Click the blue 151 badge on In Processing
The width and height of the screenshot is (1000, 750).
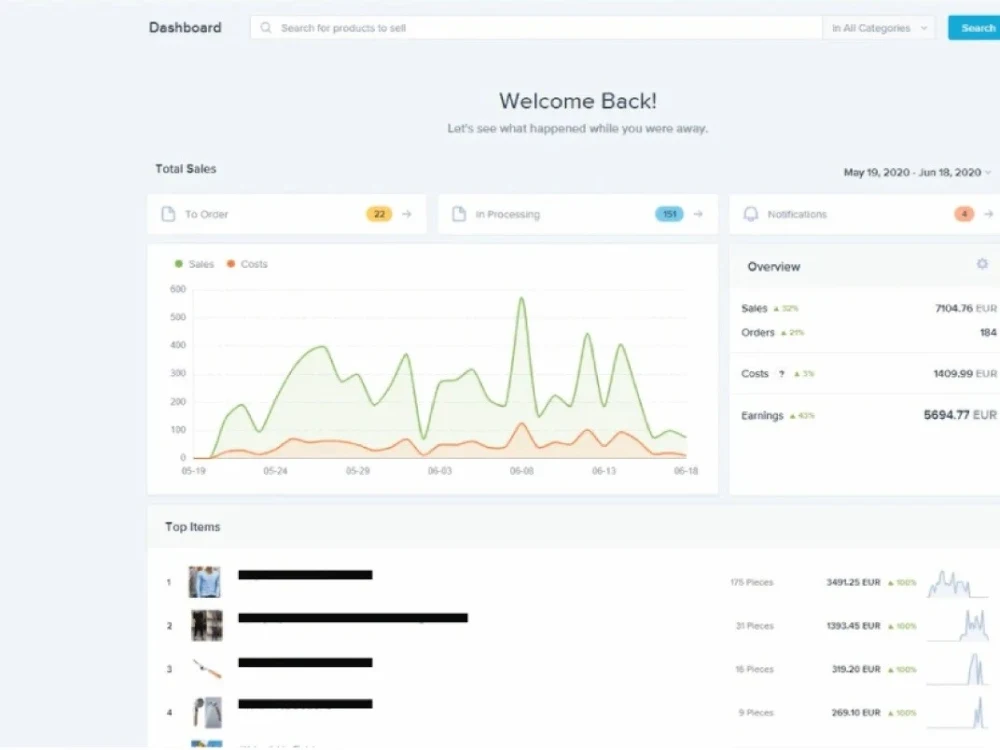[669, 214]
